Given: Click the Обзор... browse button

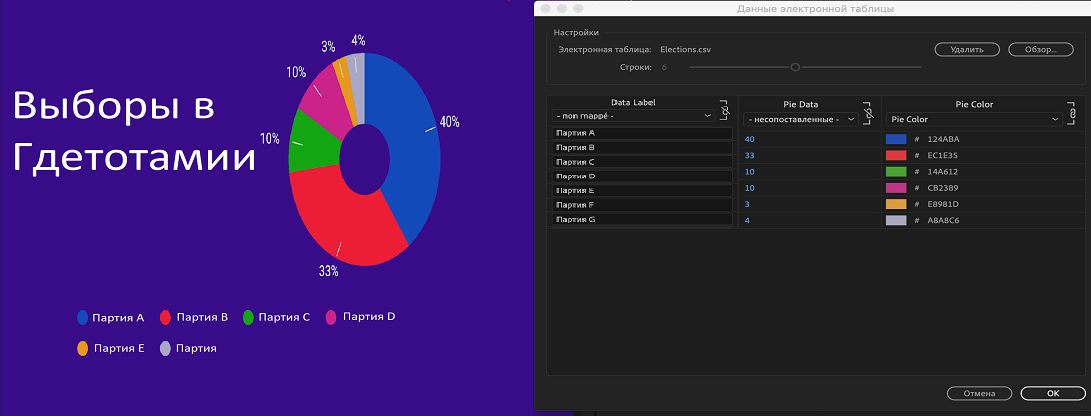Looking at the screenshot, I should (1041, 49).
